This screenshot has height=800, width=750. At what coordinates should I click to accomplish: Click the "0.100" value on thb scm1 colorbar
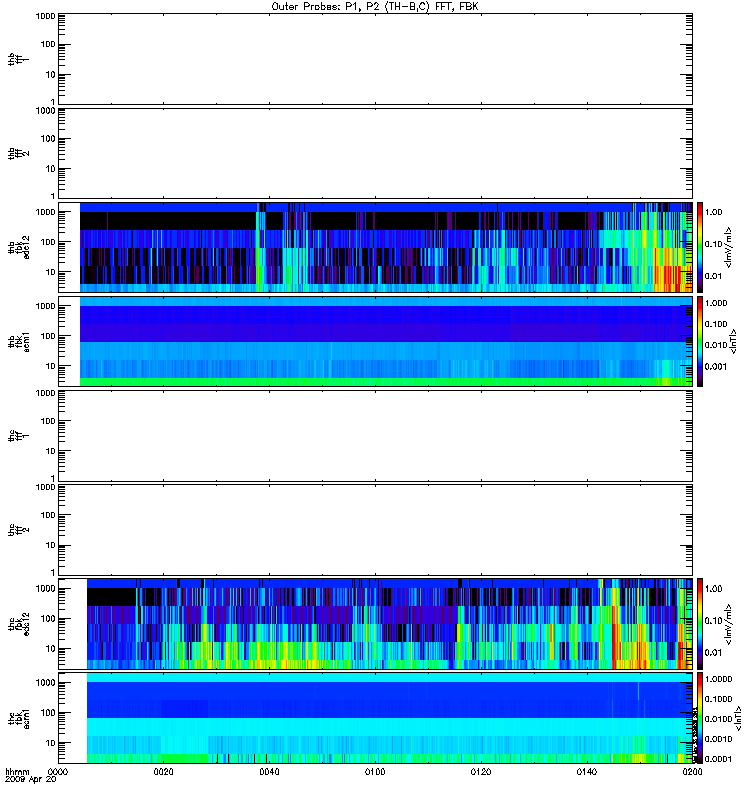pos(716,324)
